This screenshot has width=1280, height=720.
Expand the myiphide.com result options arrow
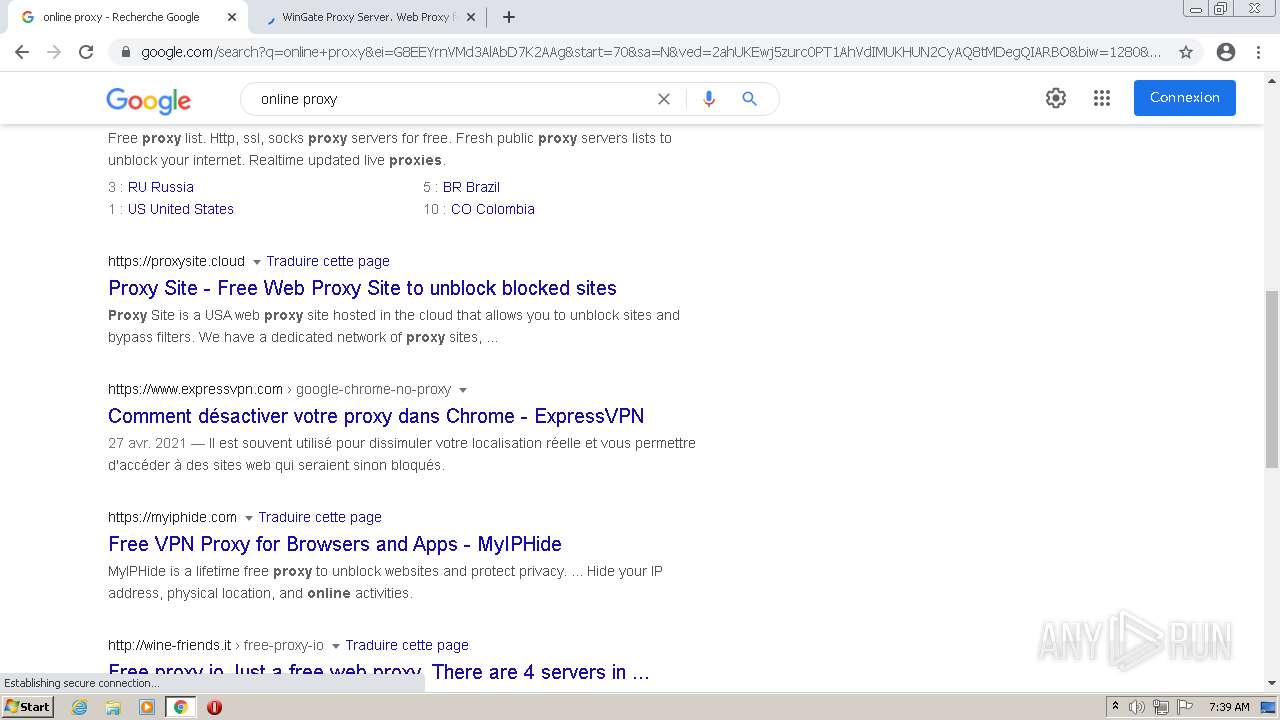pyautogui.click(x=249, y=518)
